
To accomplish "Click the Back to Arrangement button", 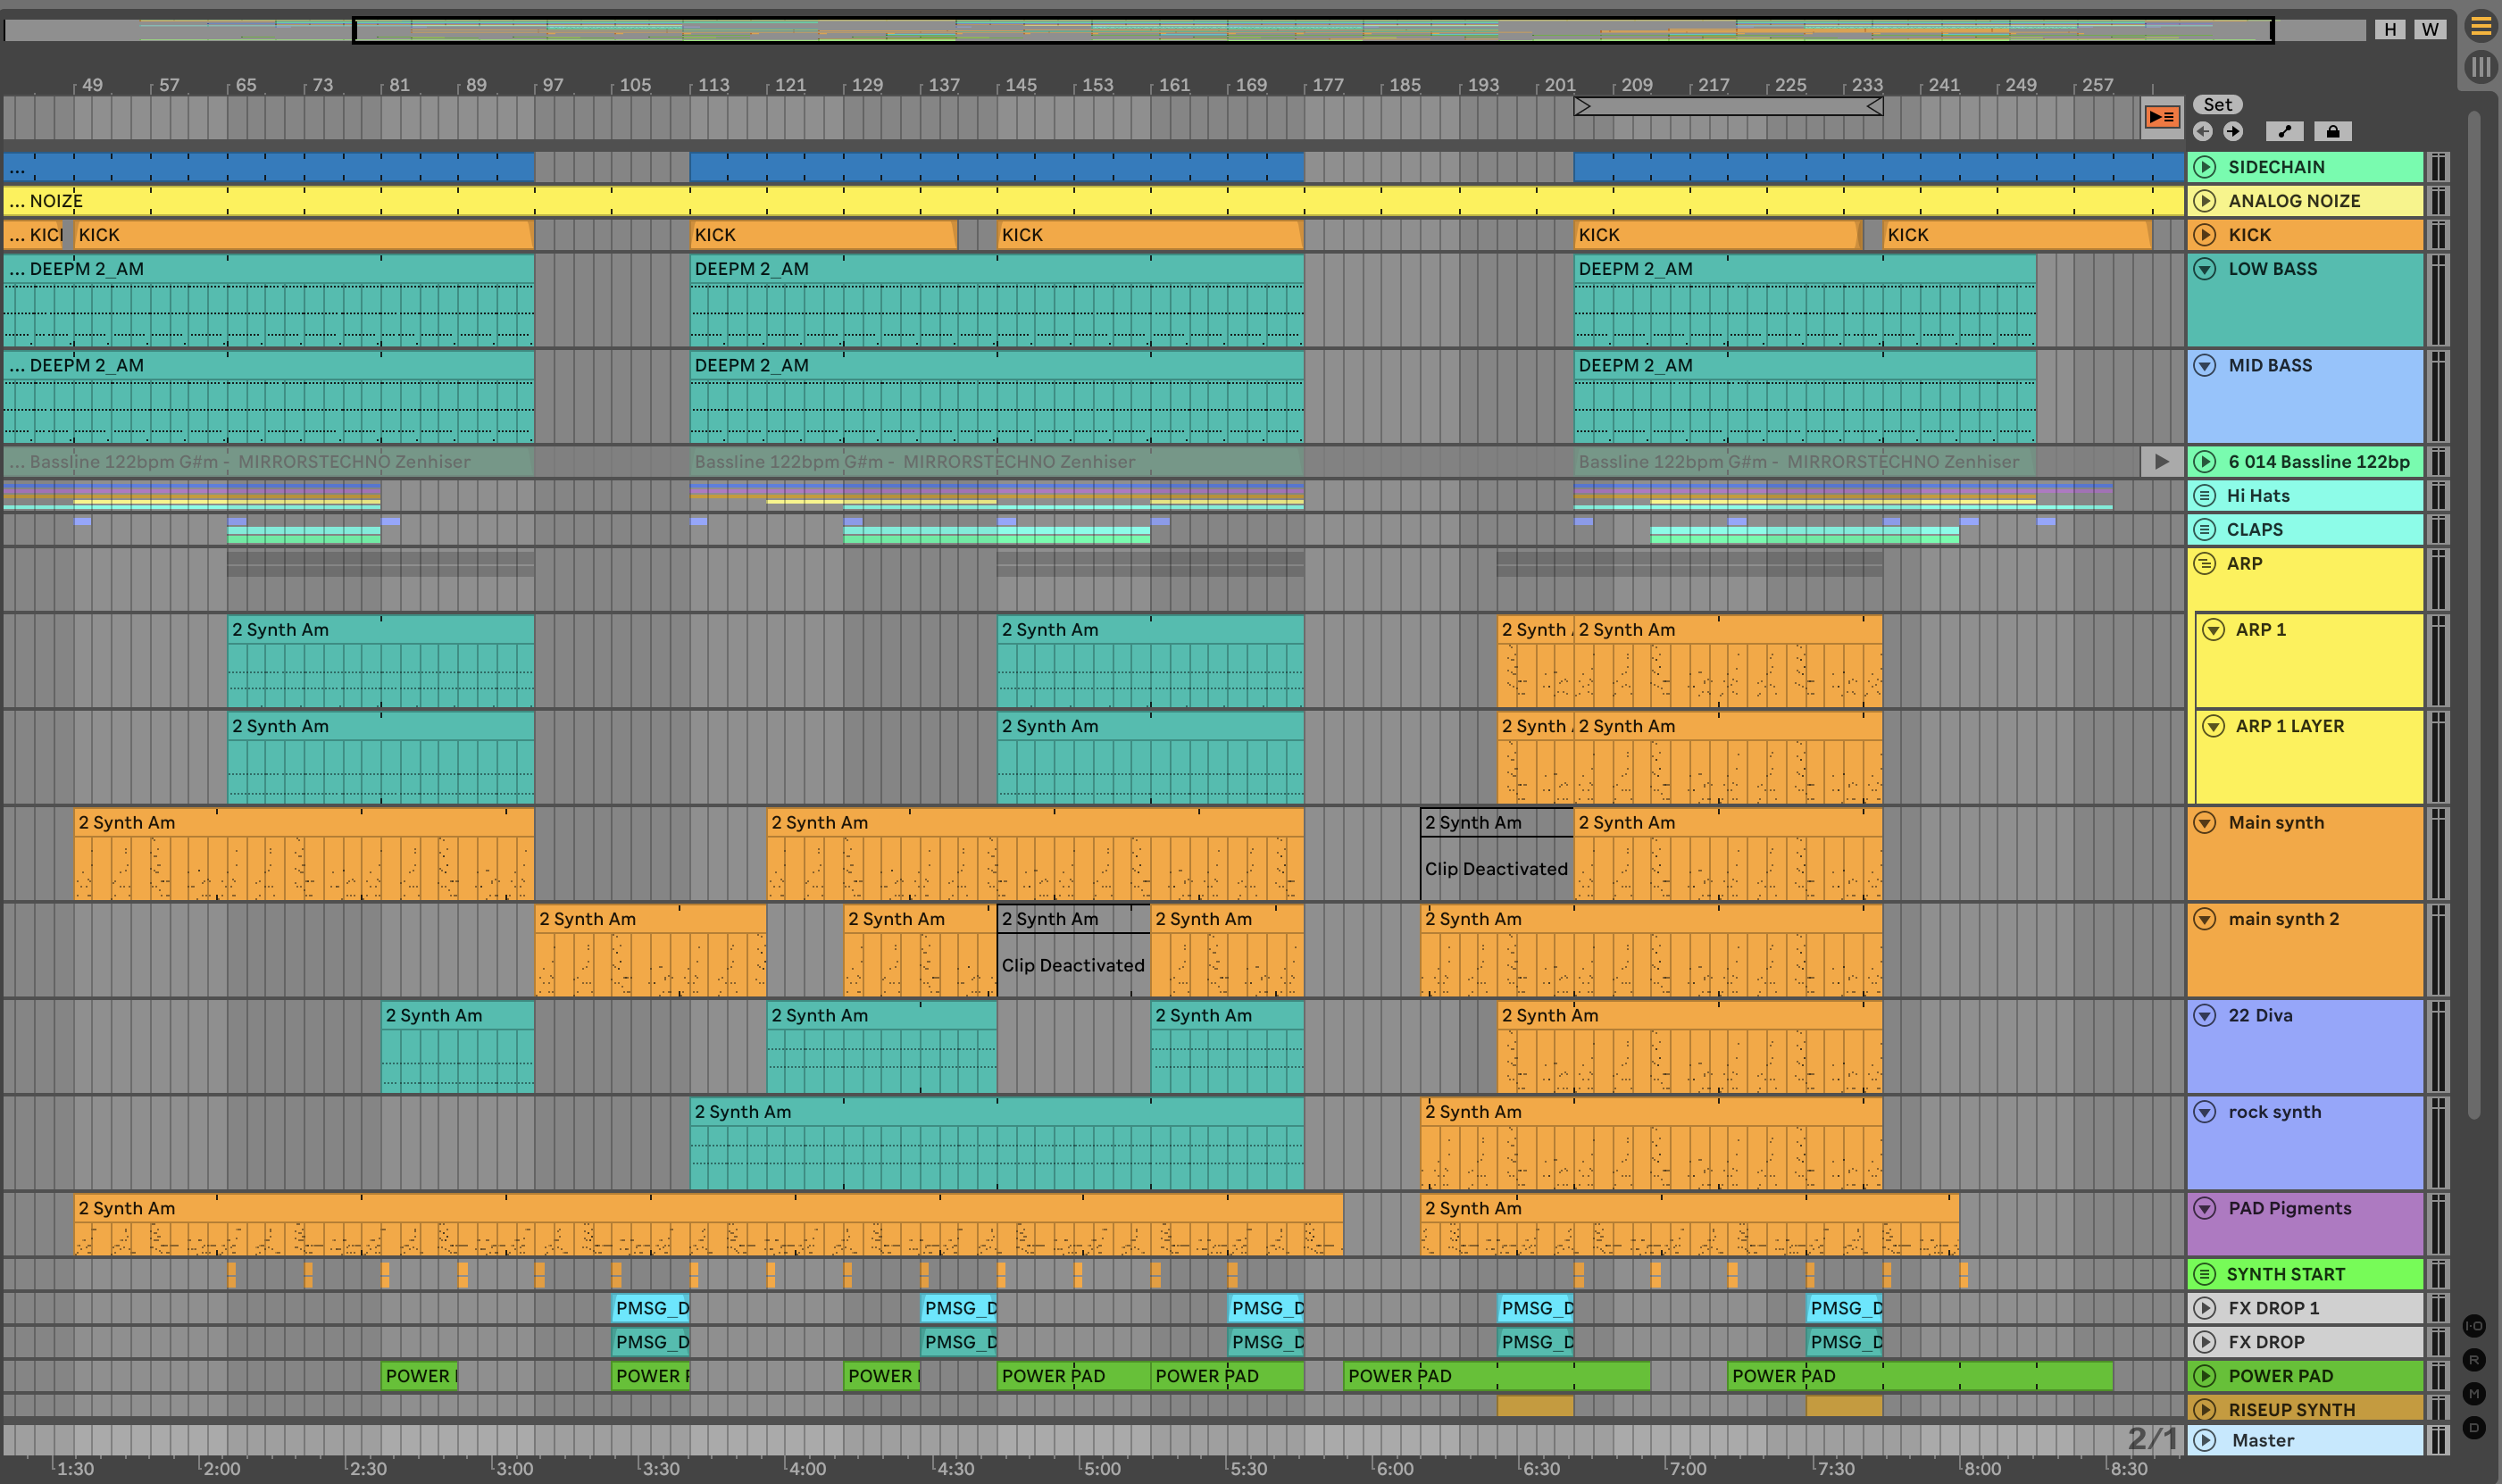I will pos(2161,117).
